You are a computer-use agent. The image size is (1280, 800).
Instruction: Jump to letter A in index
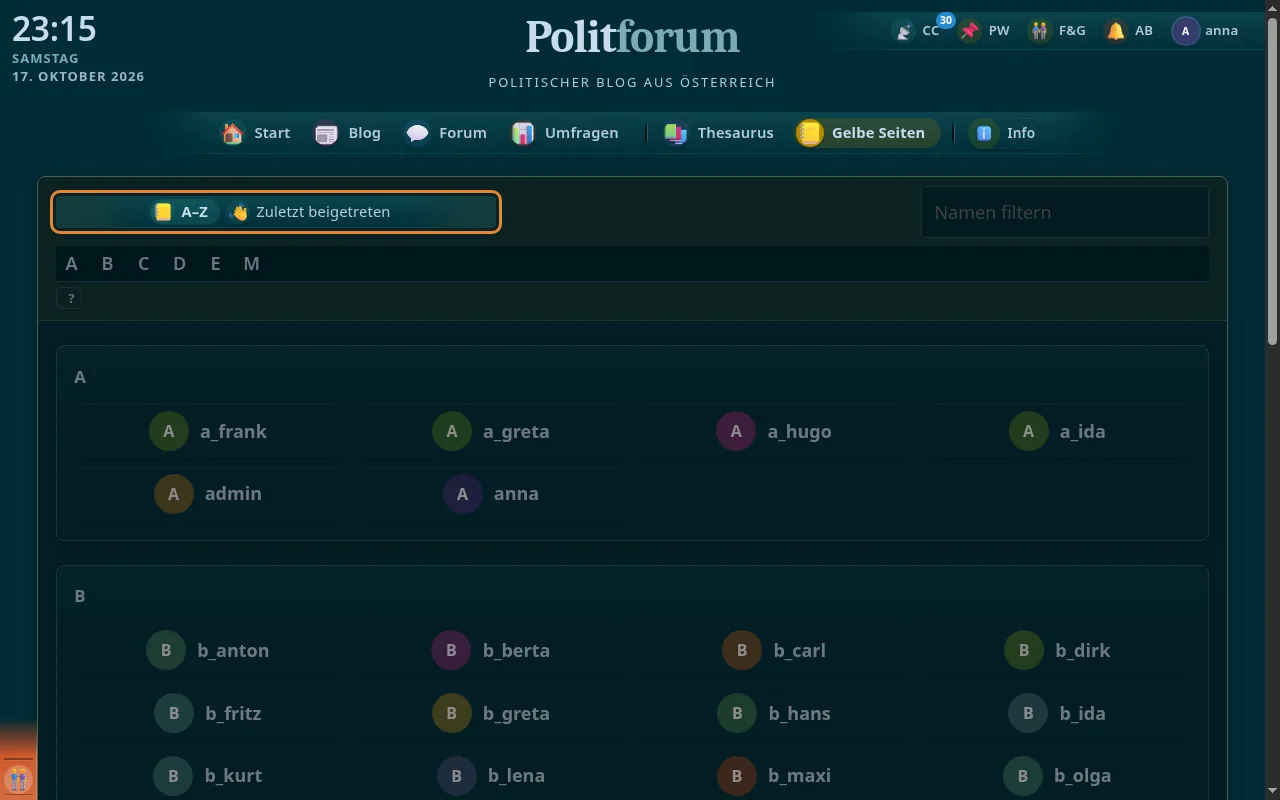click(71, 264)
